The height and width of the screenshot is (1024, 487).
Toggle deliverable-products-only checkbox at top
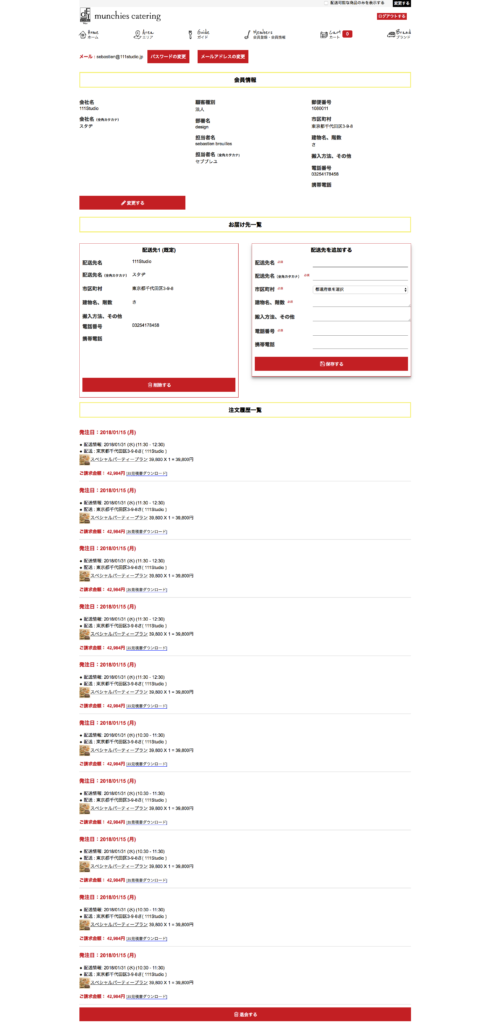point(326,3)
